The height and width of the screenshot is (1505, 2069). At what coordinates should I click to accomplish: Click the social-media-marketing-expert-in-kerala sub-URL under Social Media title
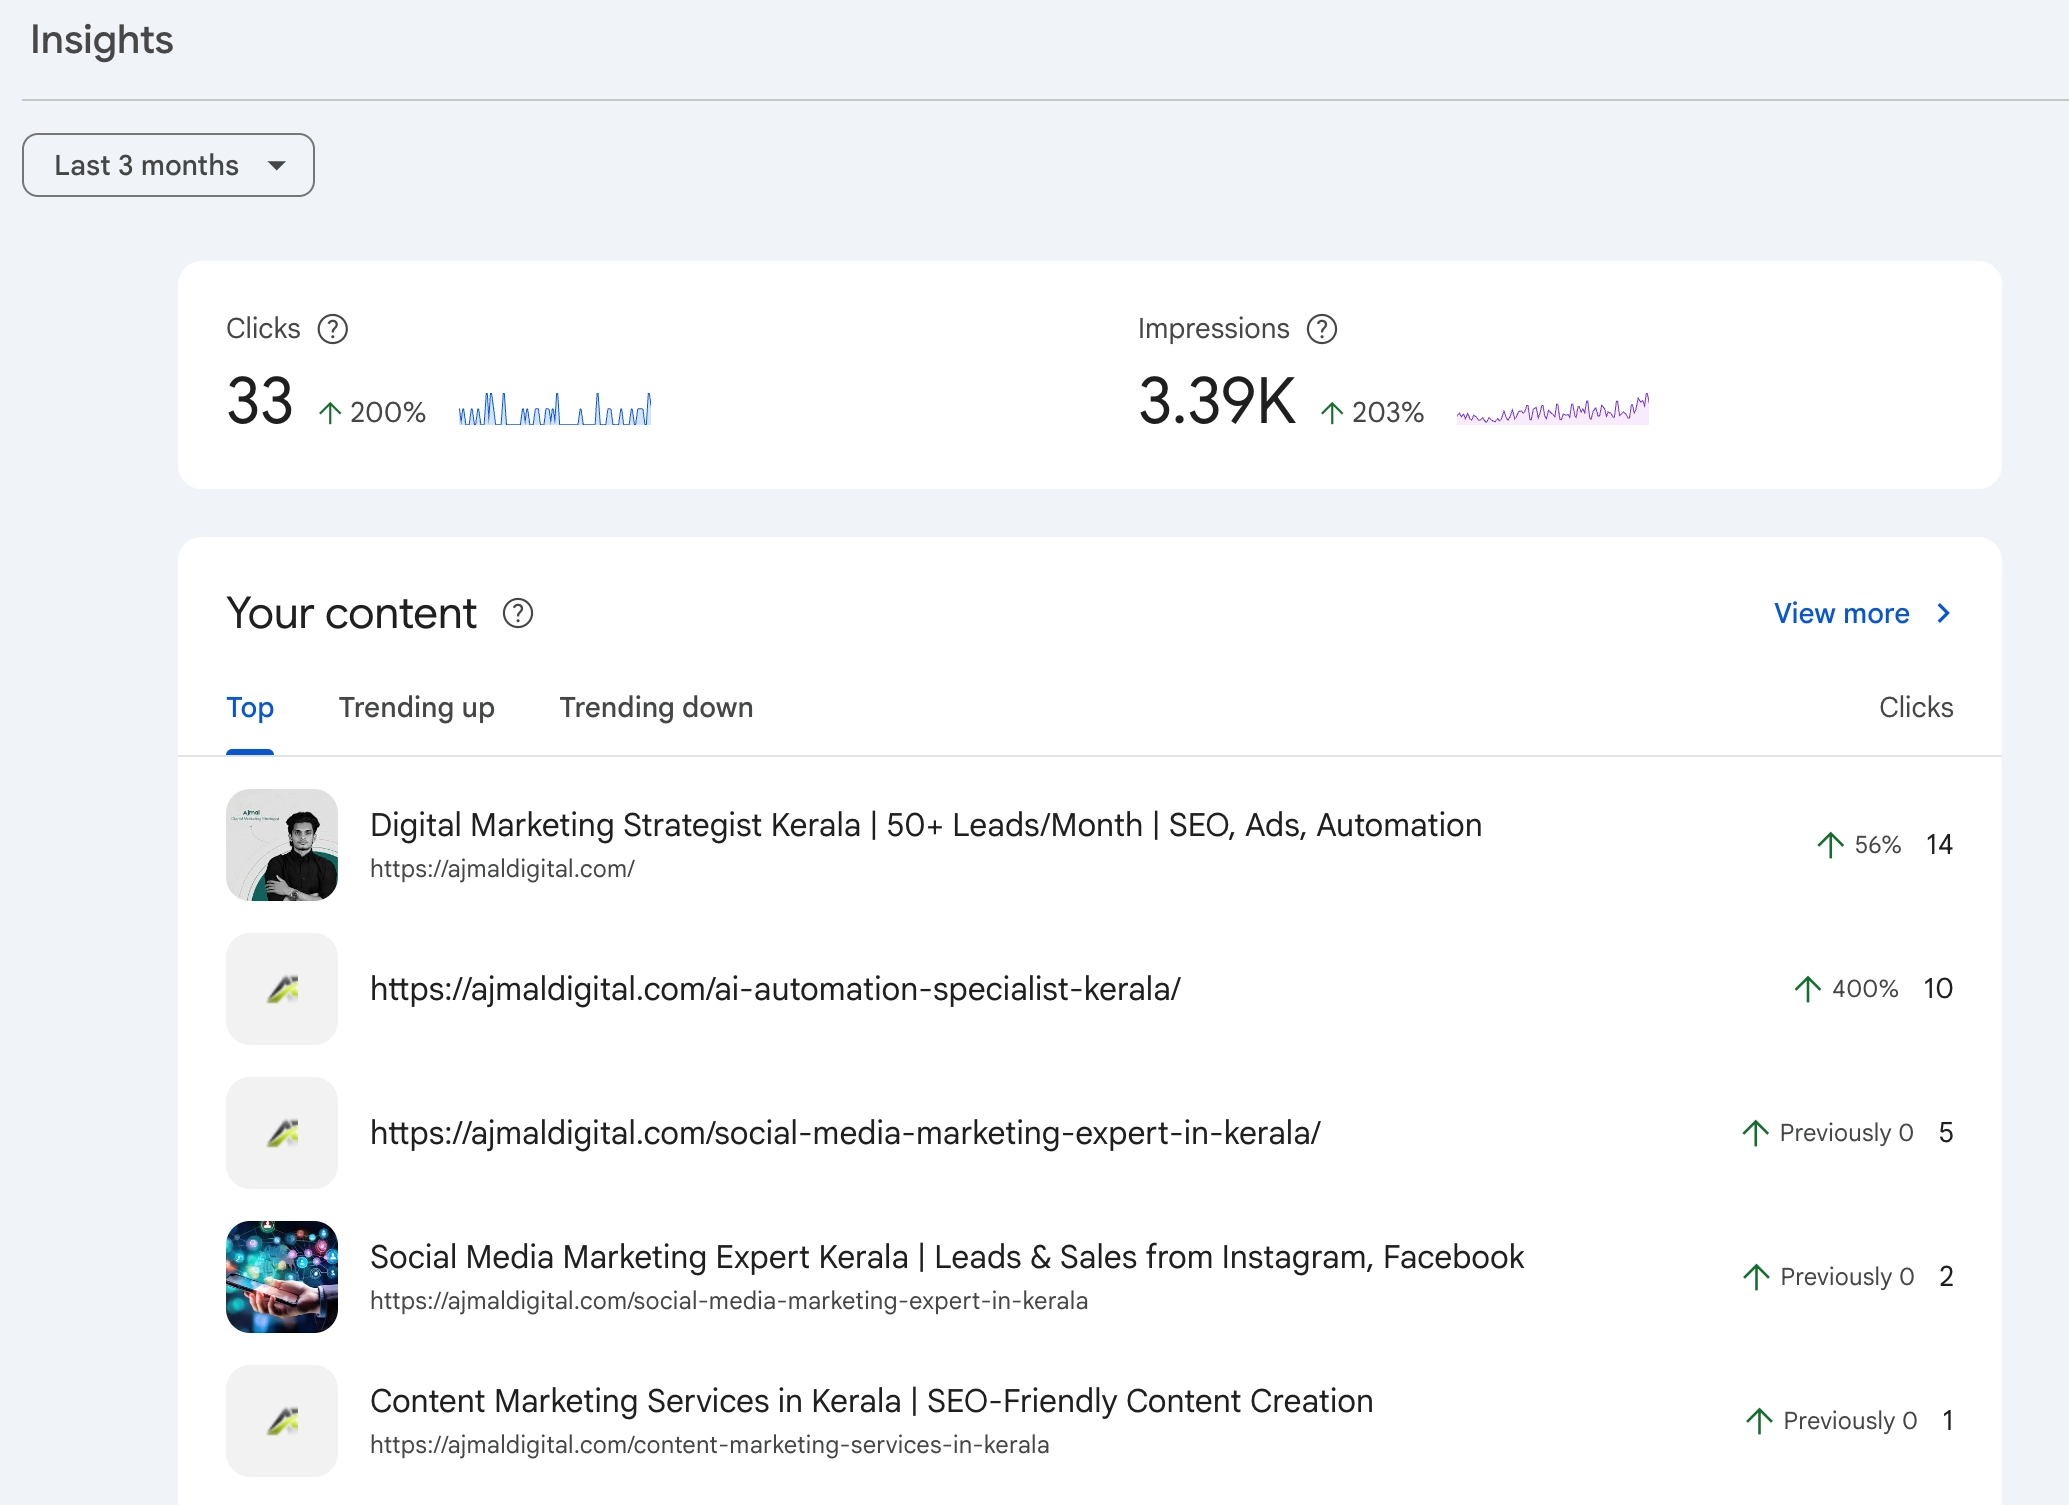pyautogui.click(x=729, y=1301)
